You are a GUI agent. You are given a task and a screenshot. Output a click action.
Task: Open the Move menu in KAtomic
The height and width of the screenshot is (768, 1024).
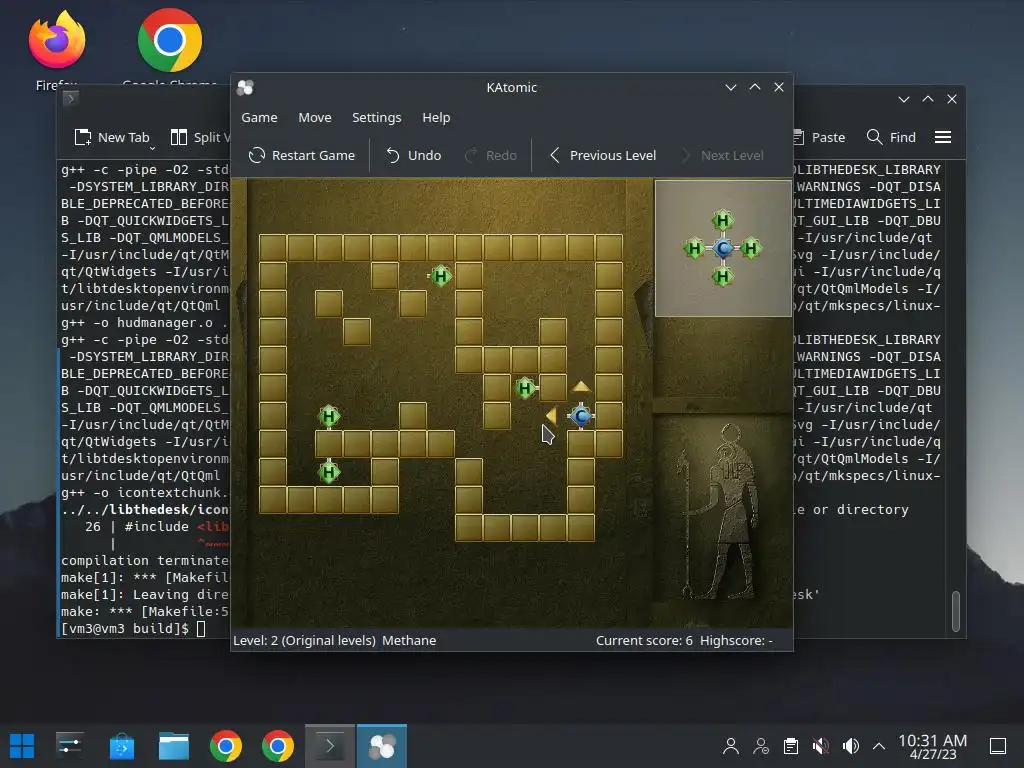(x=315, y=118)
